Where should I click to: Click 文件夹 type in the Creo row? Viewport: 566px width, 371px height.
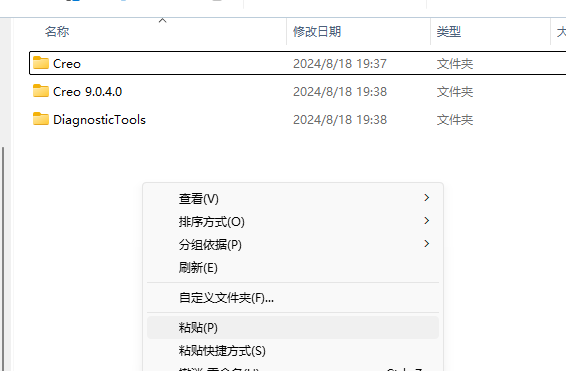tap(455, 64)
